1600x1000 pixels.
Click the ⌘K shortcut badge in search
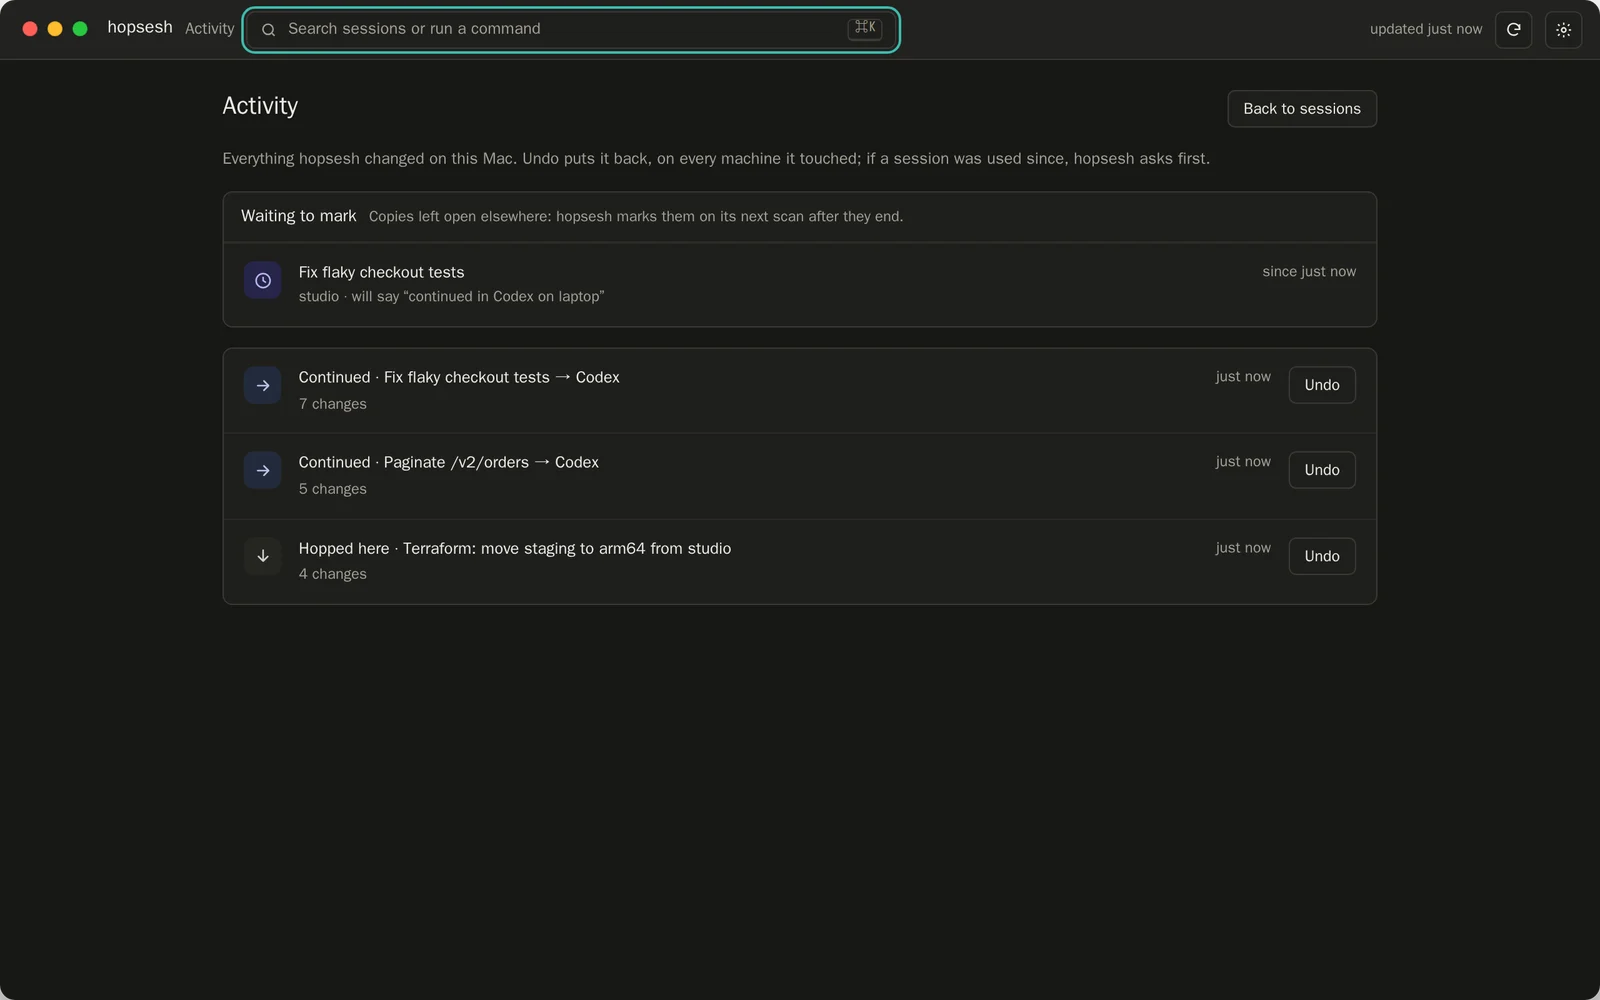click(x=865, y=28)
